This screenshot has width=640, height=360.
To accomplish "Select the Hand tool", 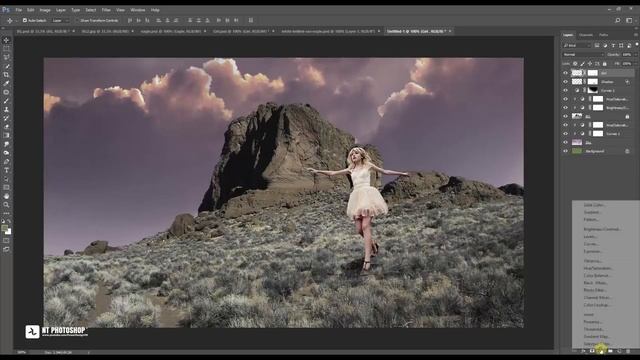I will (x=6, y=196).
